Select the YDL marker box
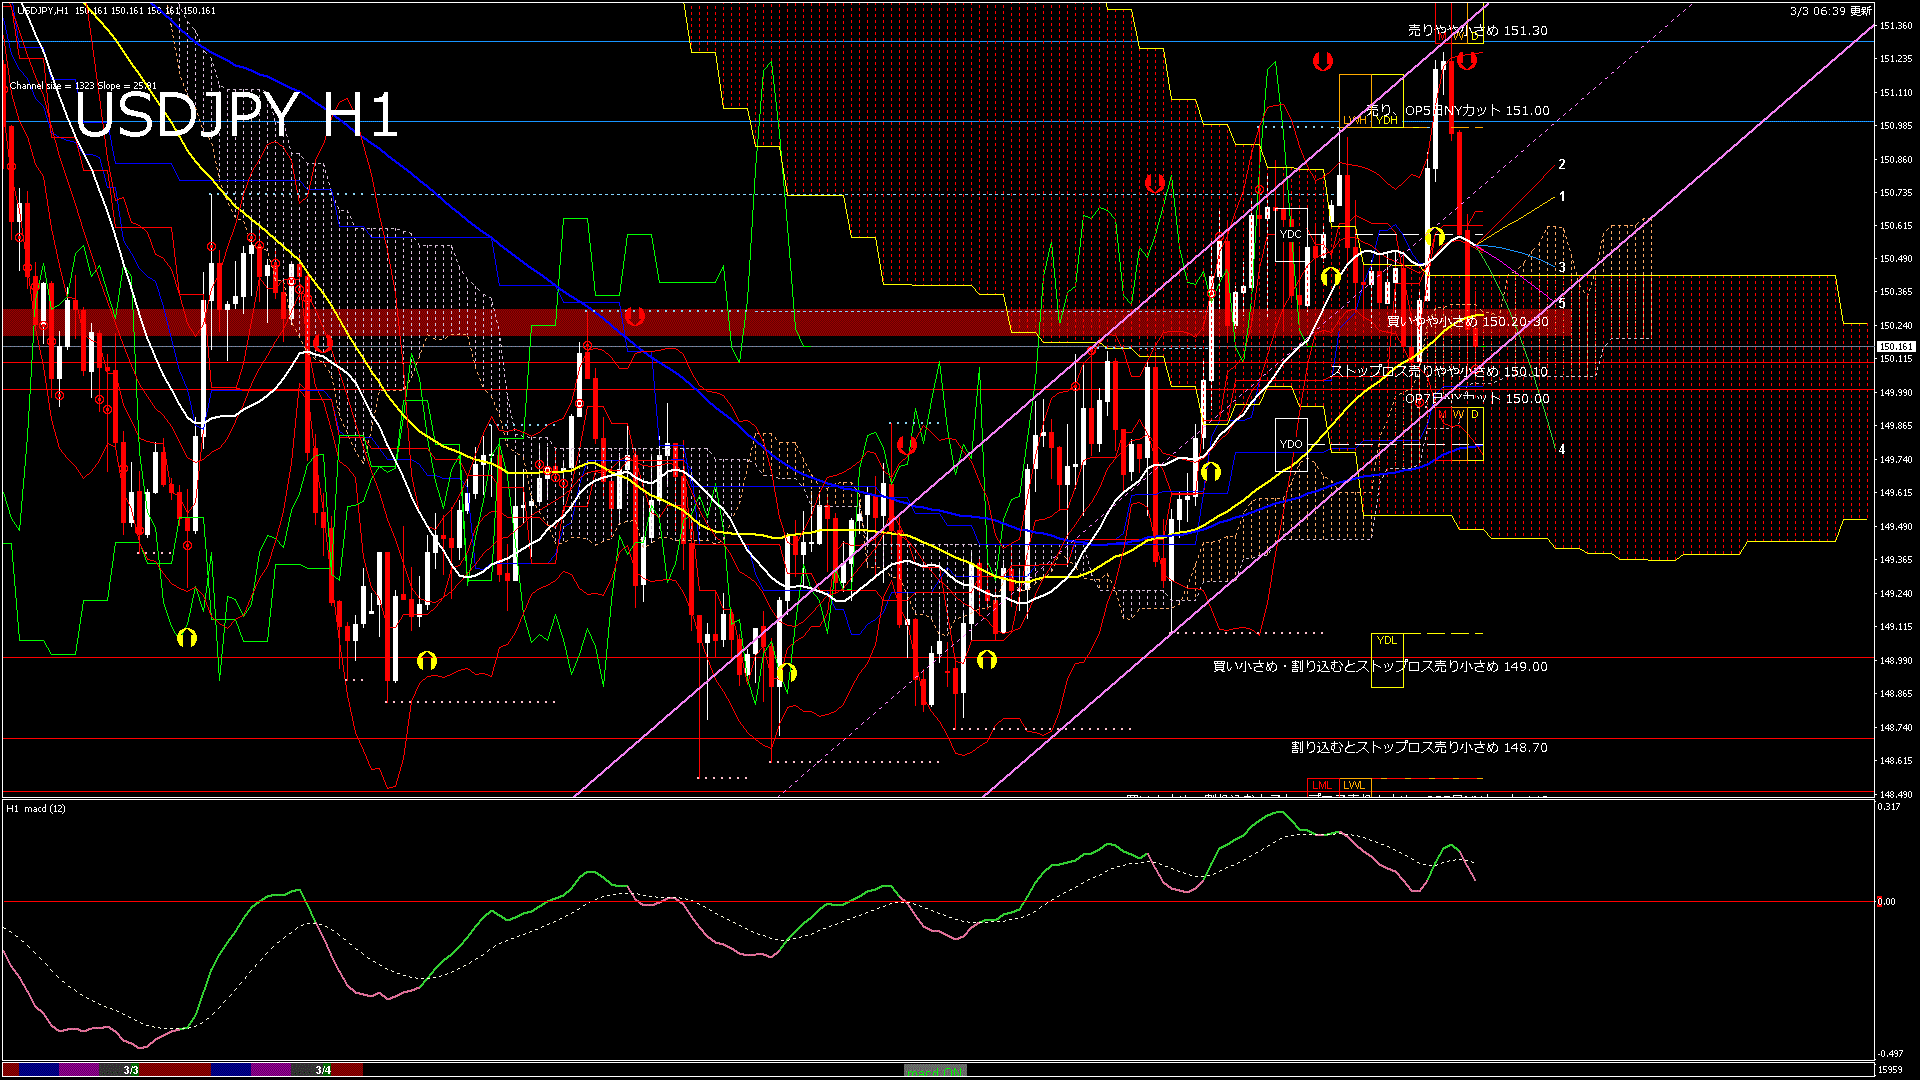 [1387, 660]
